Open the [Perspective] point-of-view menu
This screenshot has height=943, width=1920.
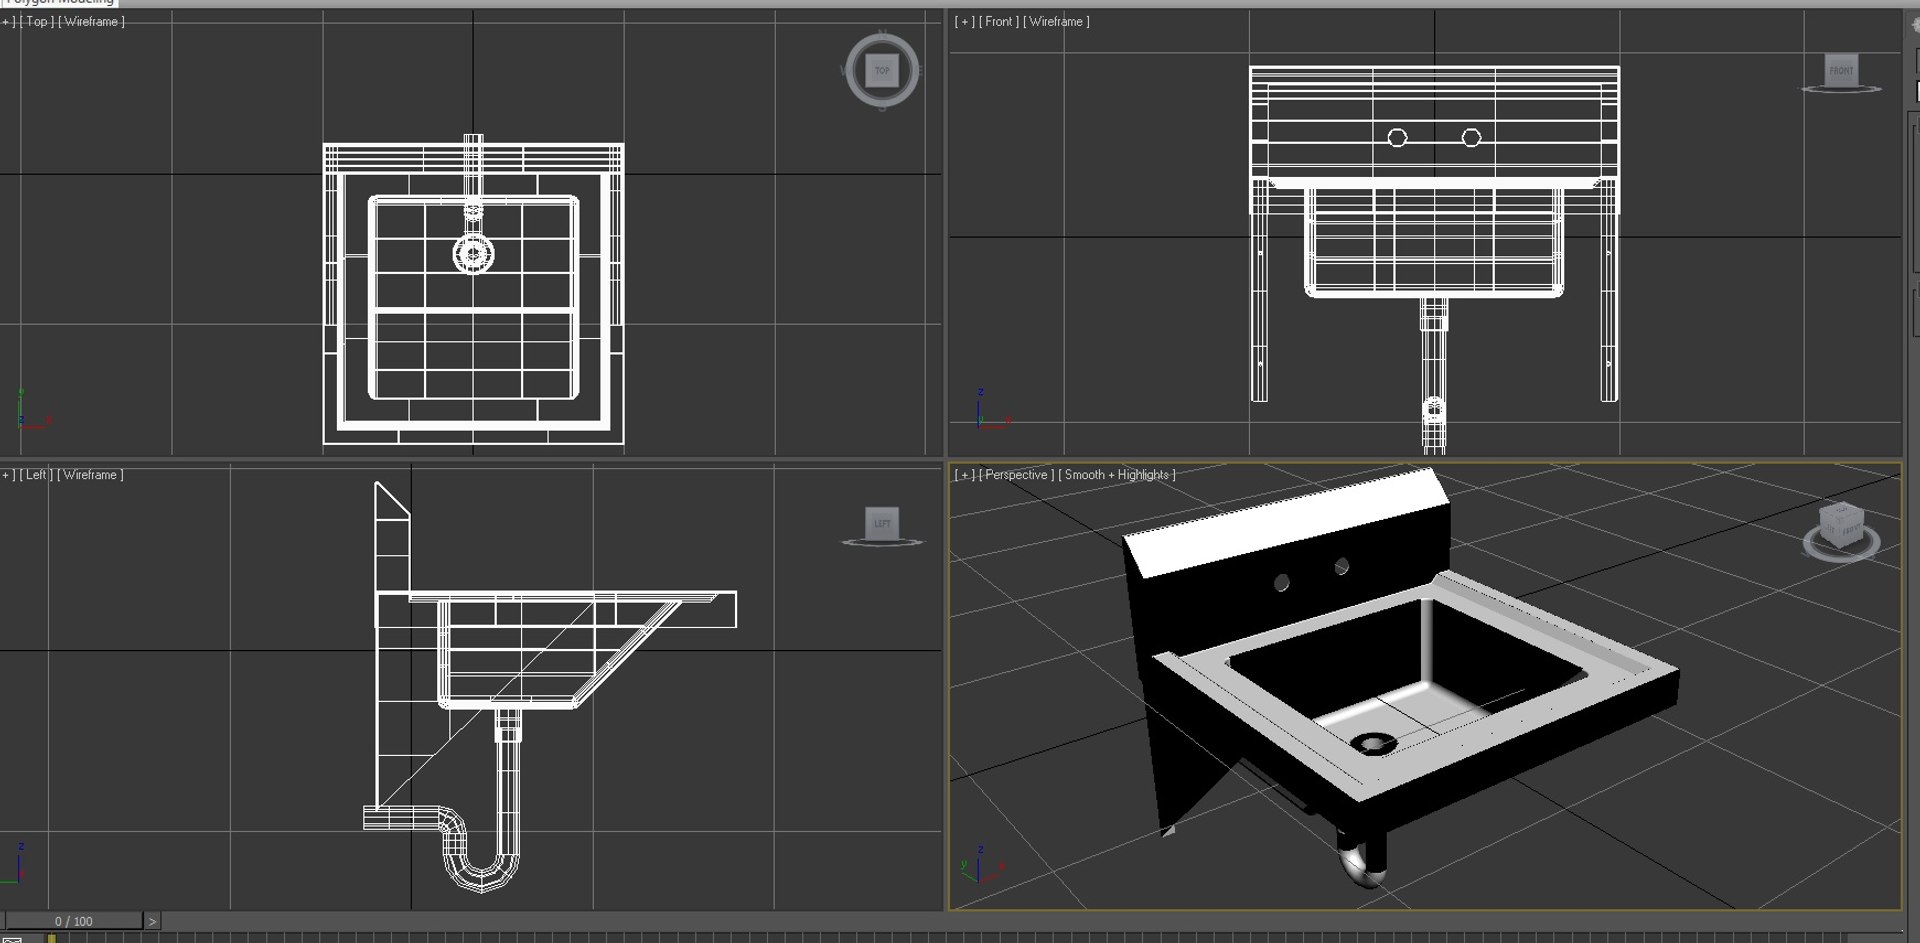click(x=1016, y=475)
